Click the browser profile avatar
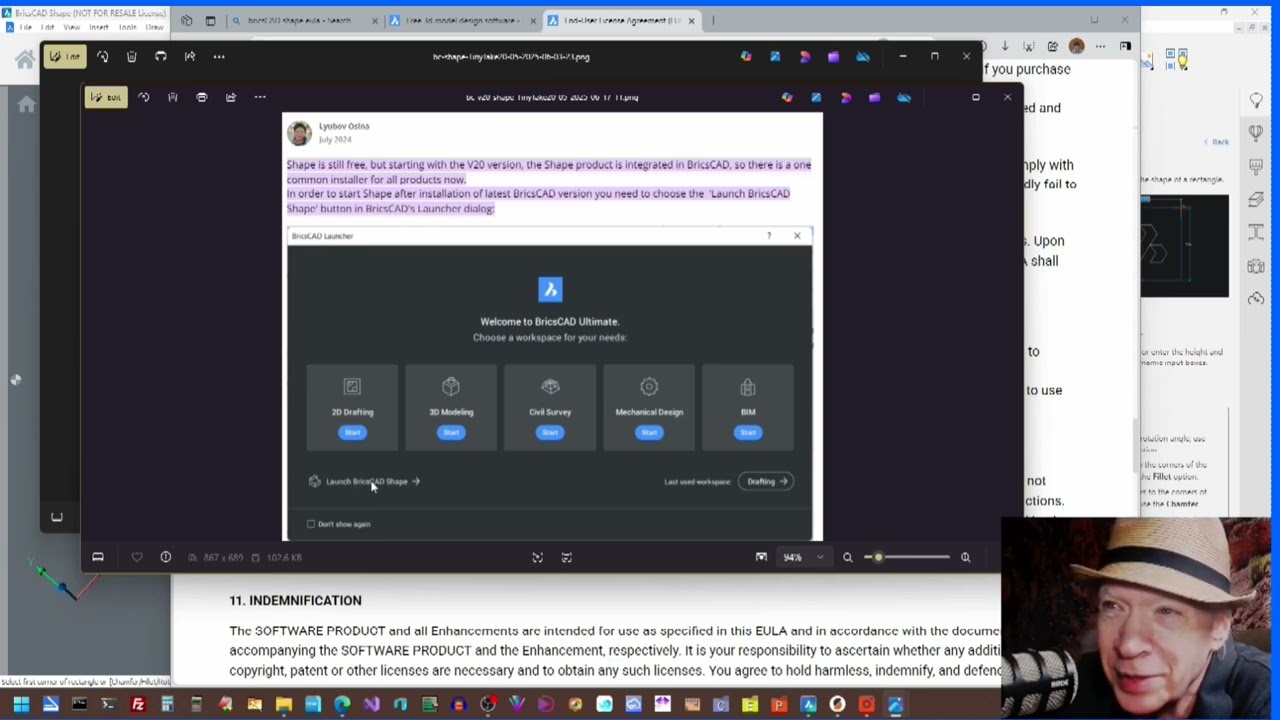Screen dimensions: 1280x720 click(x=1076, y=46)
